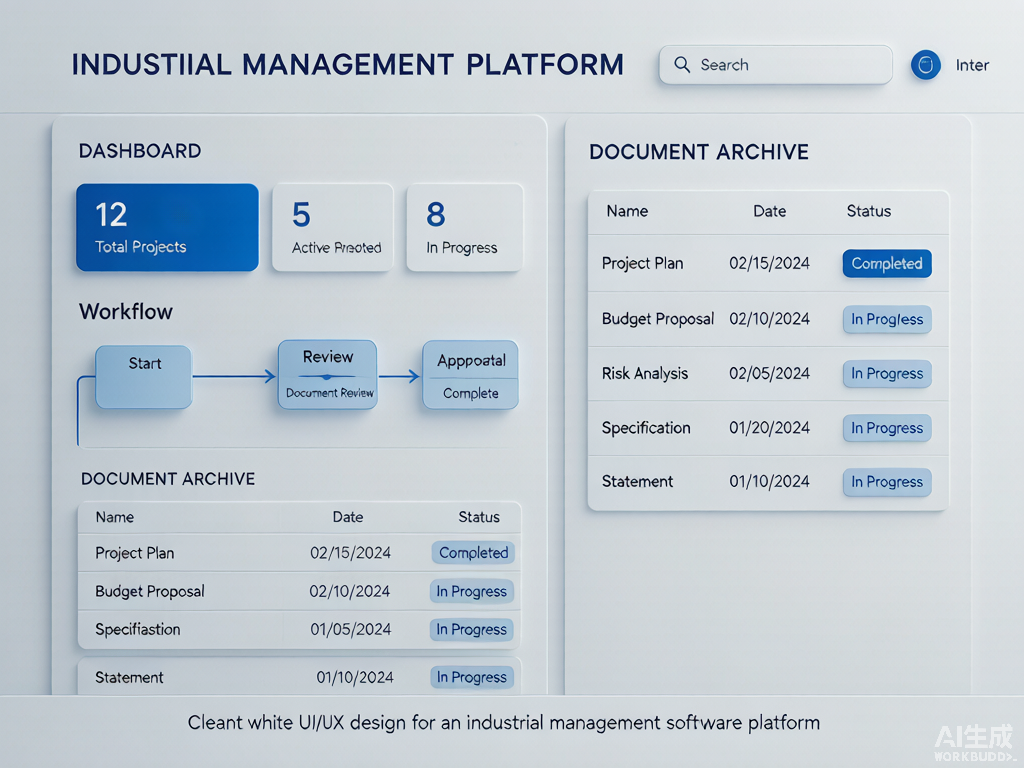The image size is (1024, 768).
Task: Click the In Progress badge for Specification 01/20/2024
Action: [x=887, y=428]
